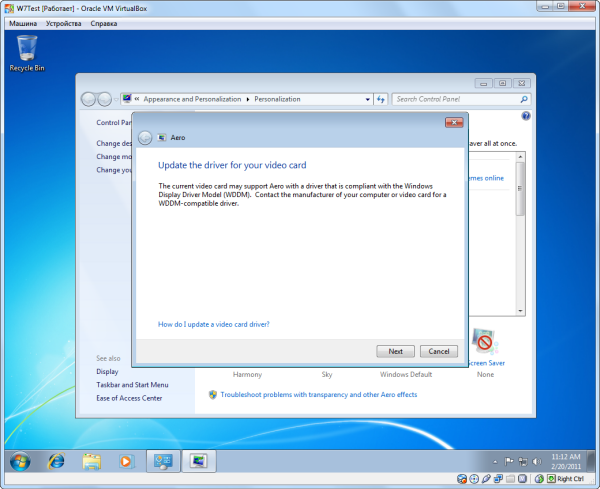This screenshot has height=489, width=600.
Task: Open Windows Explorer from taskbar
Action: [x=91, y=461]
